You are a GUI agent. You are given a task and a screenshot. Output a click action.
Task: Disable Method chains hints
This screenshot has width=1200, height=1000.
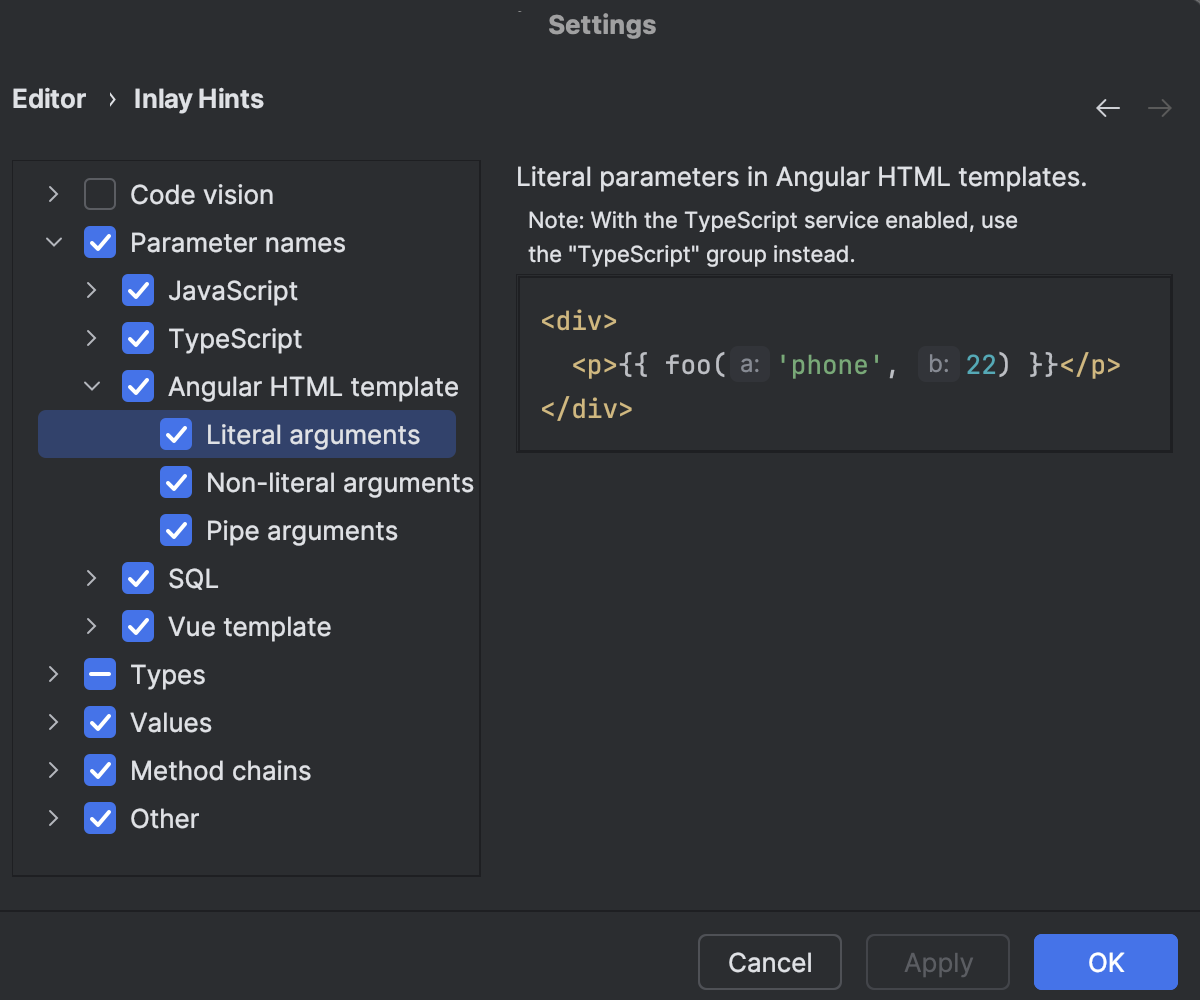pos(100,770)
